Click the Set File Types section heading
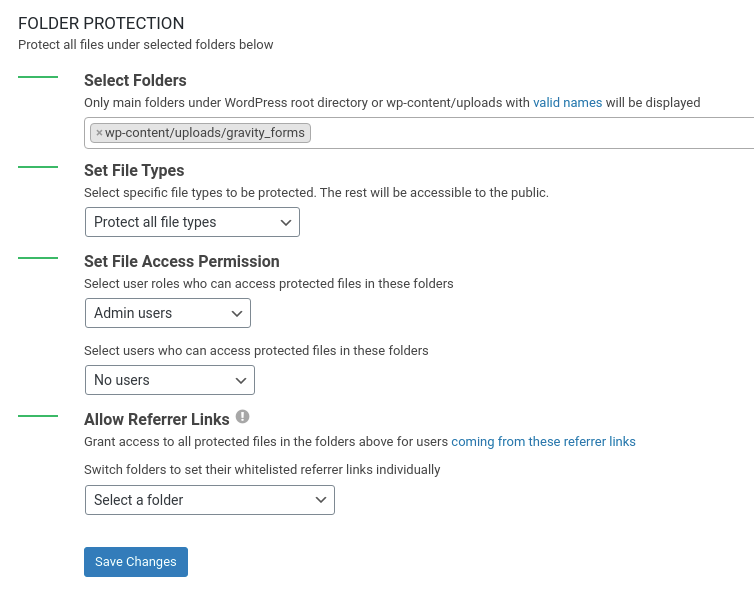 (134, 170)
